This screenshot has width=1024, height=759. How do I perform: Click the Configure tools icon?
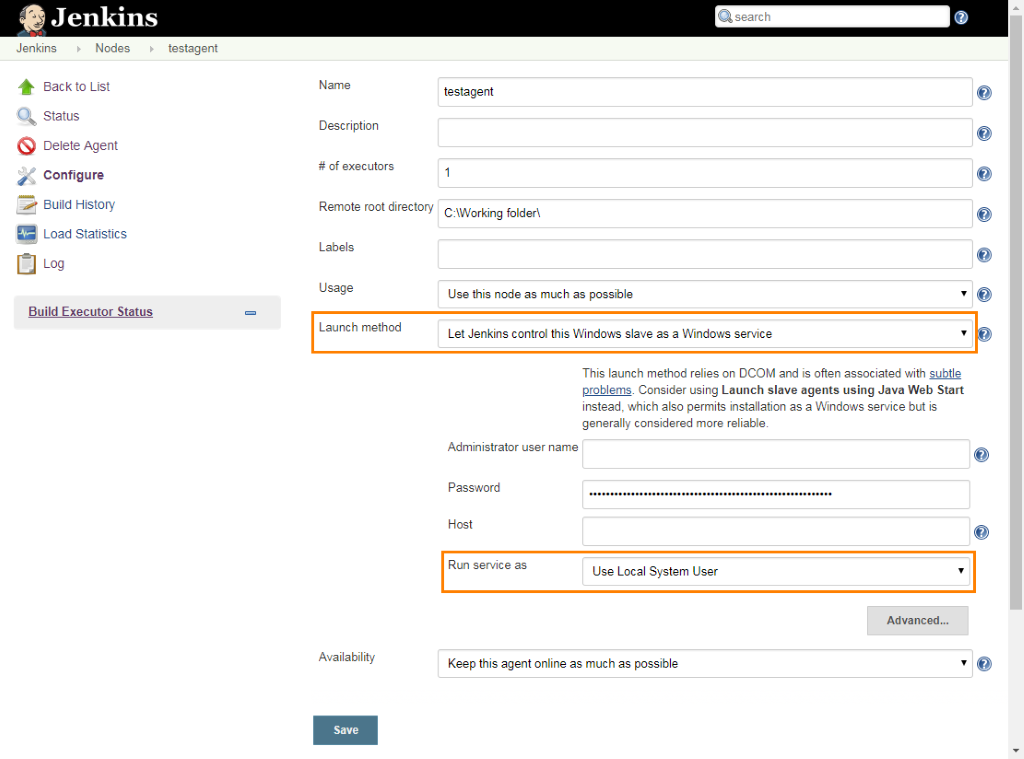pos(26,175)
